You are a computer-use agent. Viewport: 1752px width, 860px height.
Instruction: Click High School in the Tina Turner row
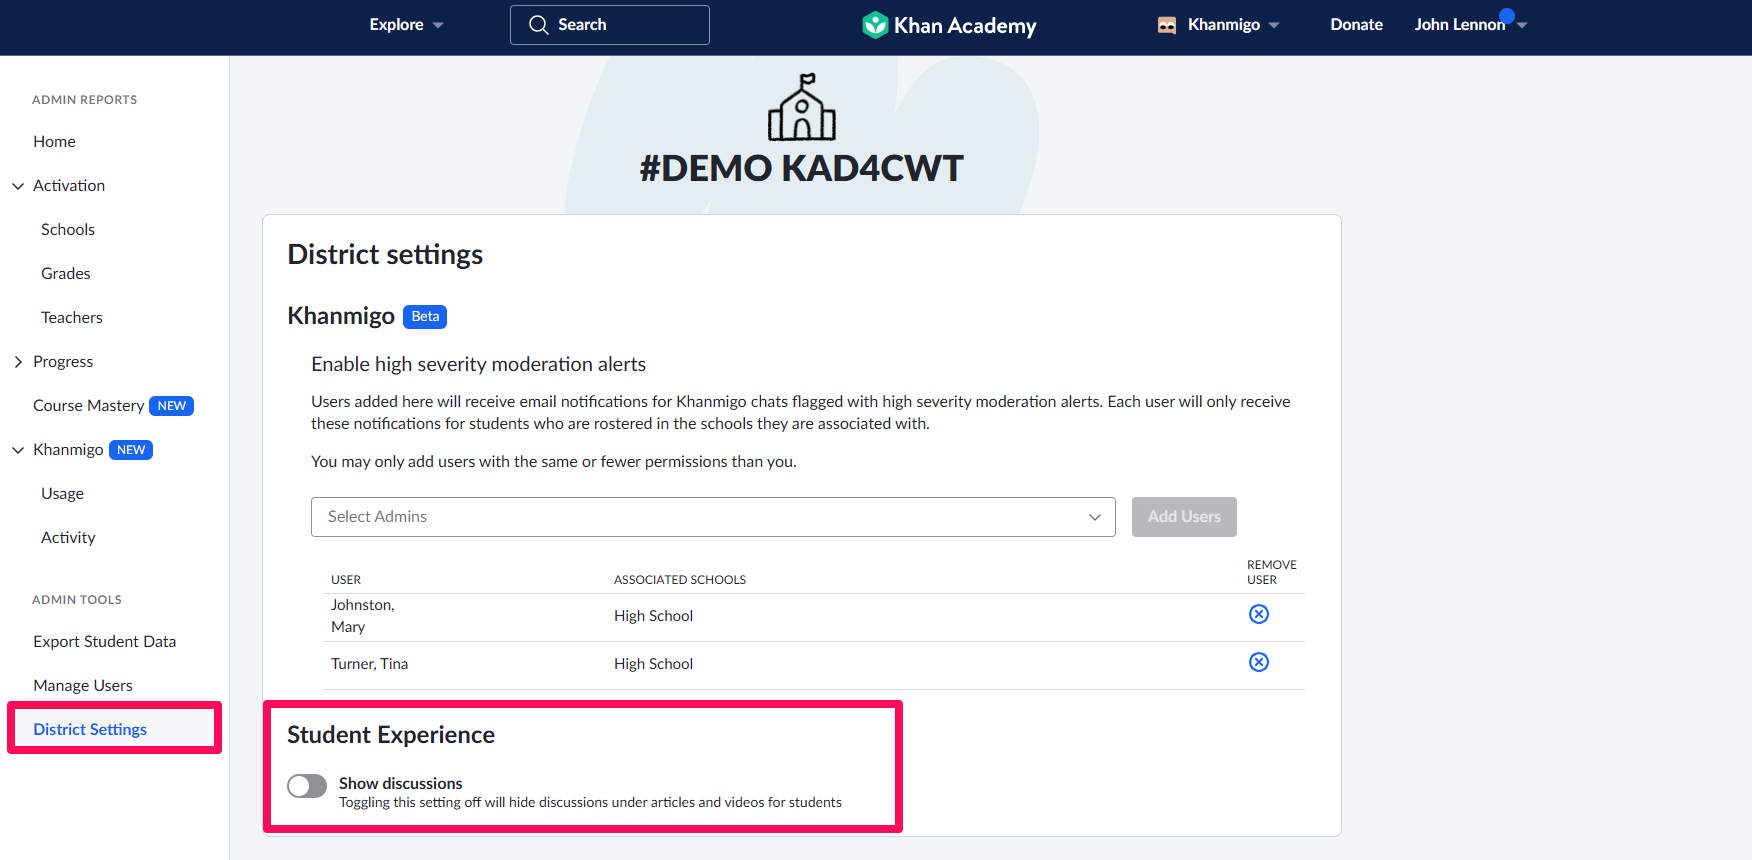[x=653, y=664]
